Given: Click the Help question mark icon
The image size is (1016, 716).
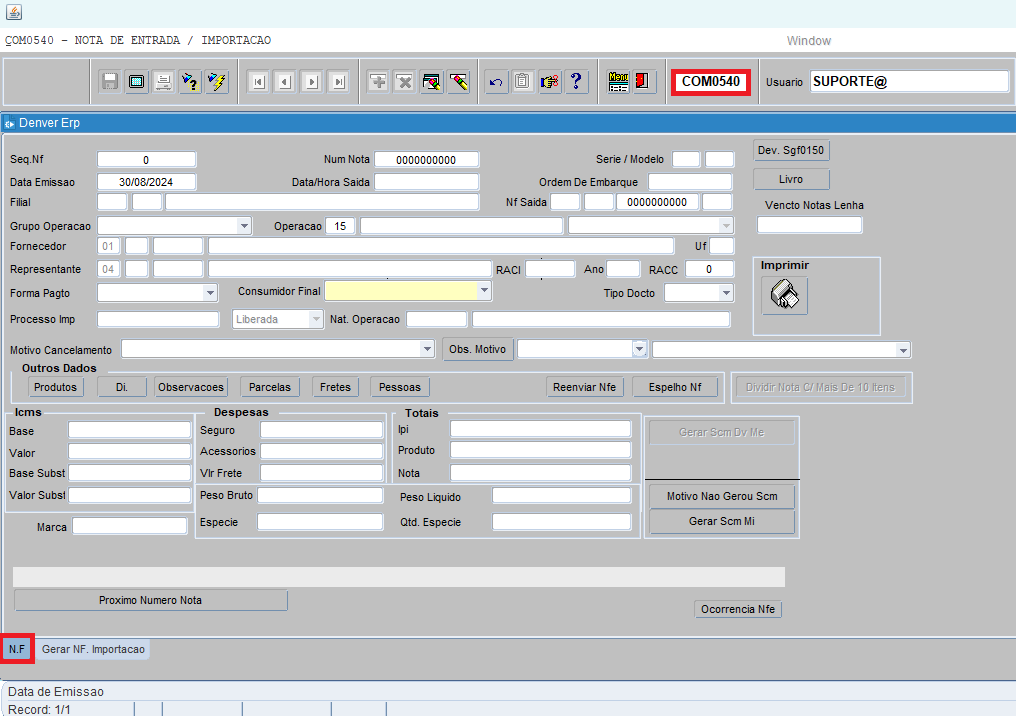Looking at the screenshot, I should (x=576, y=82).
